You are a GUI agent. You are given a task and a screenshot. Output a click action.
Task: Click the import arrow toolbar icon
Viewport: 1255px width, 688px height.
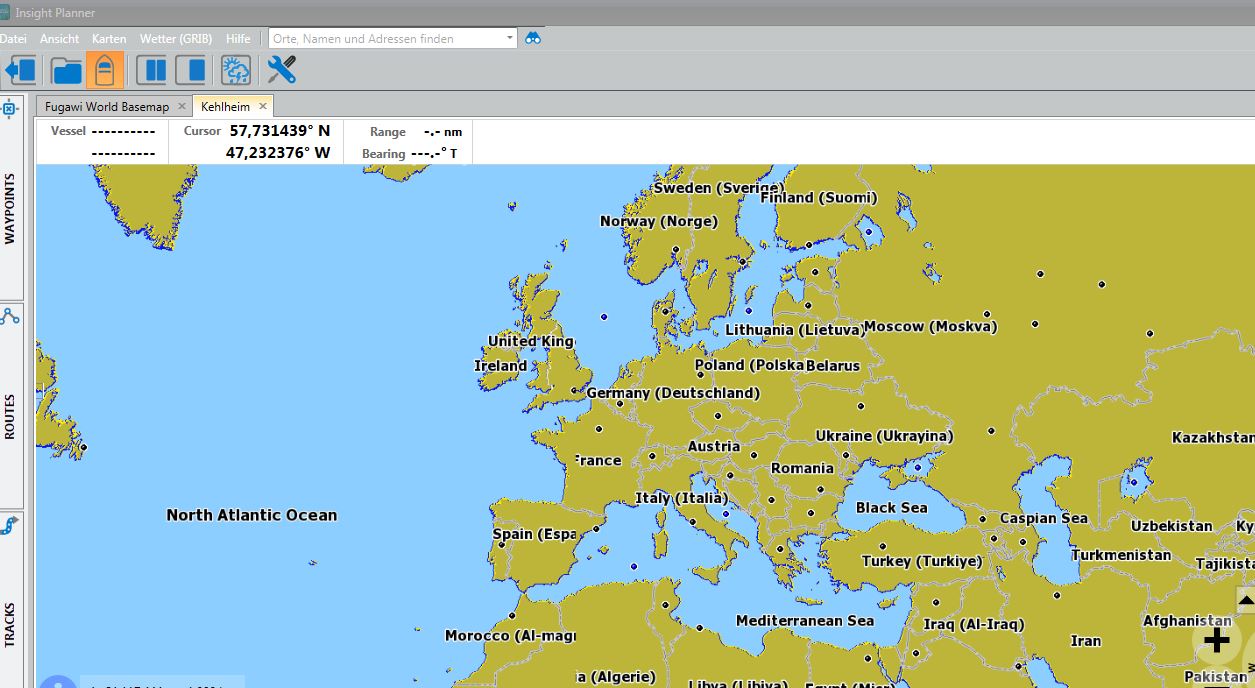coord(20,70)
